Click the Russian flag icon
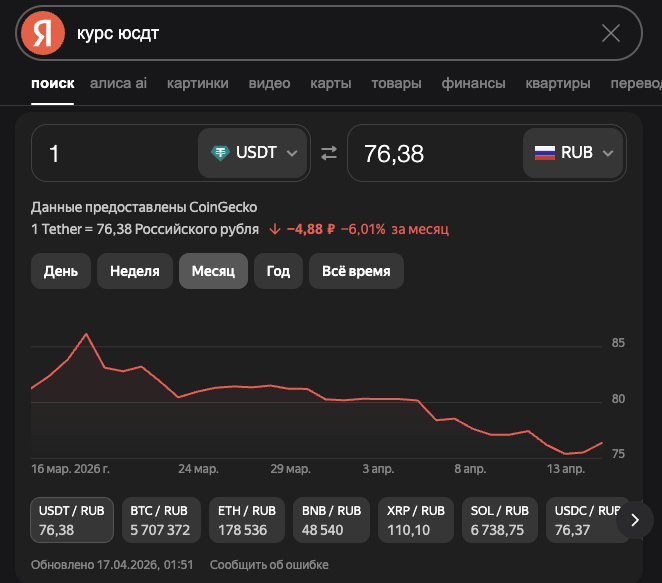 point(544,153)
